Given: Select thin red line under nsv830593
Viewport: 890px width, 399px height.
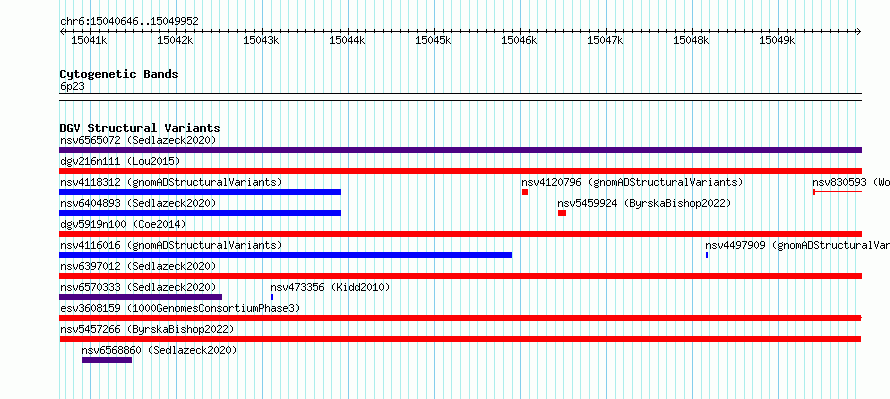Looking at the screenshot, I should [x=837, y=192].
